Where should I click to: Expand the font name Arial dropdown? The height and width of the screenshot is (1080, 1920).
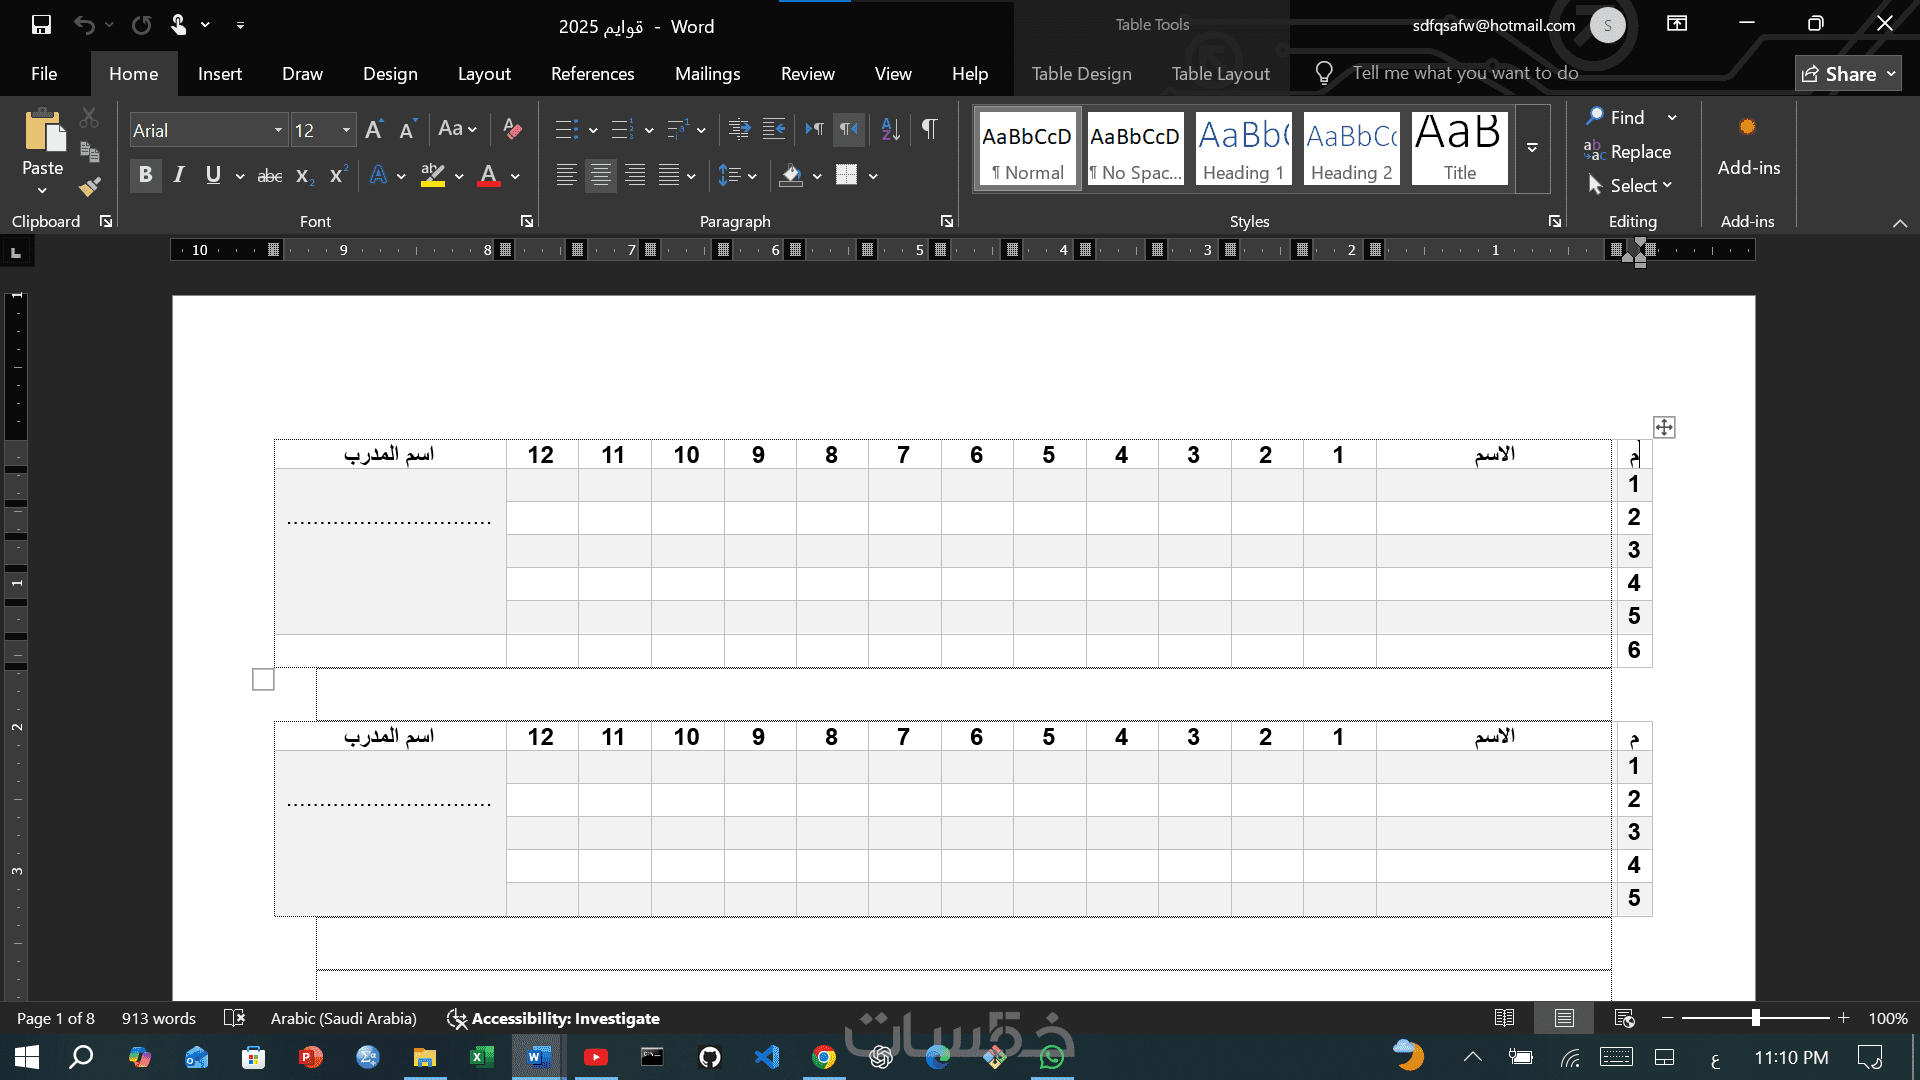[278, 130]
